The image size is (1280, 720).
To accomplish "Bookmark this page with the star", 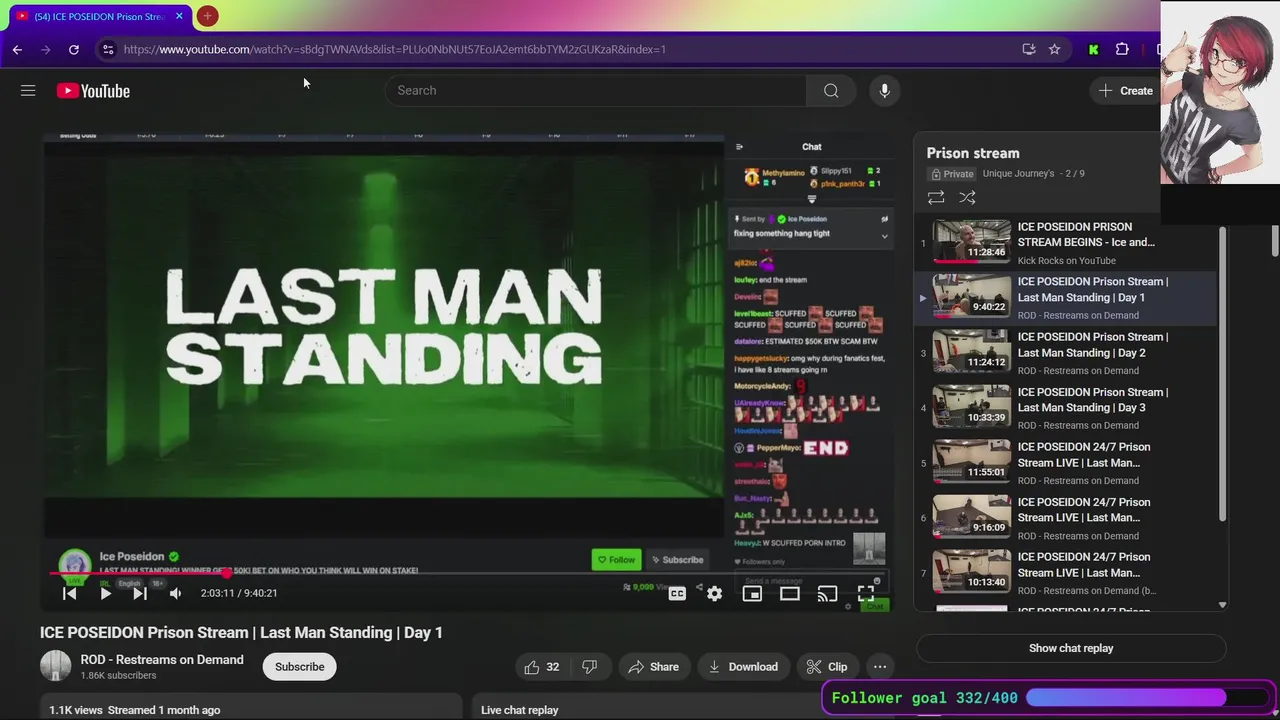I will [x=1054, y=49].
